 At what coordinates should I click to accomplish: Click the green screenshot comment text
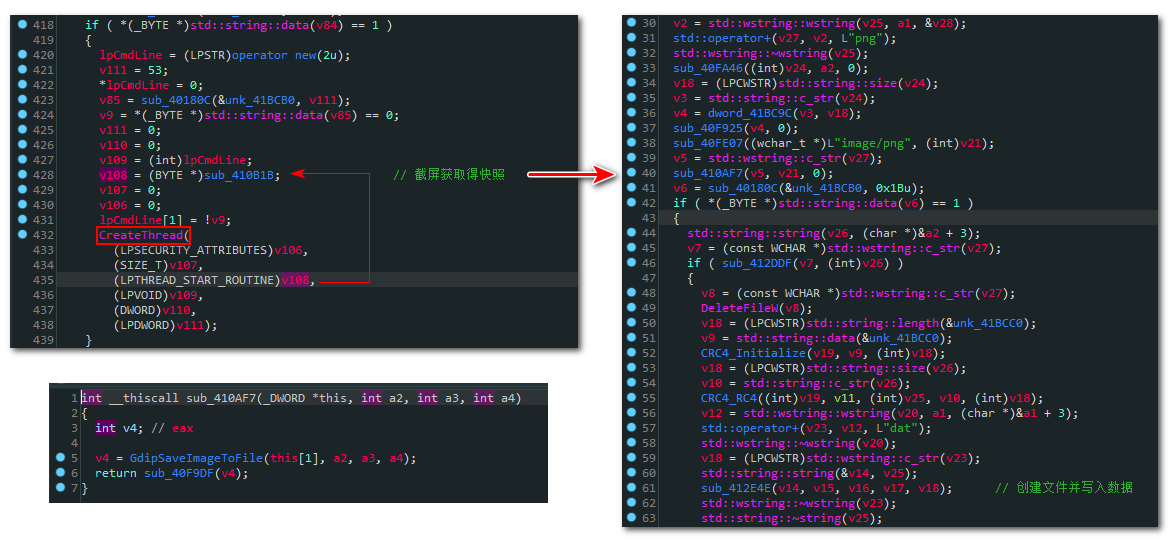[448, 175]
